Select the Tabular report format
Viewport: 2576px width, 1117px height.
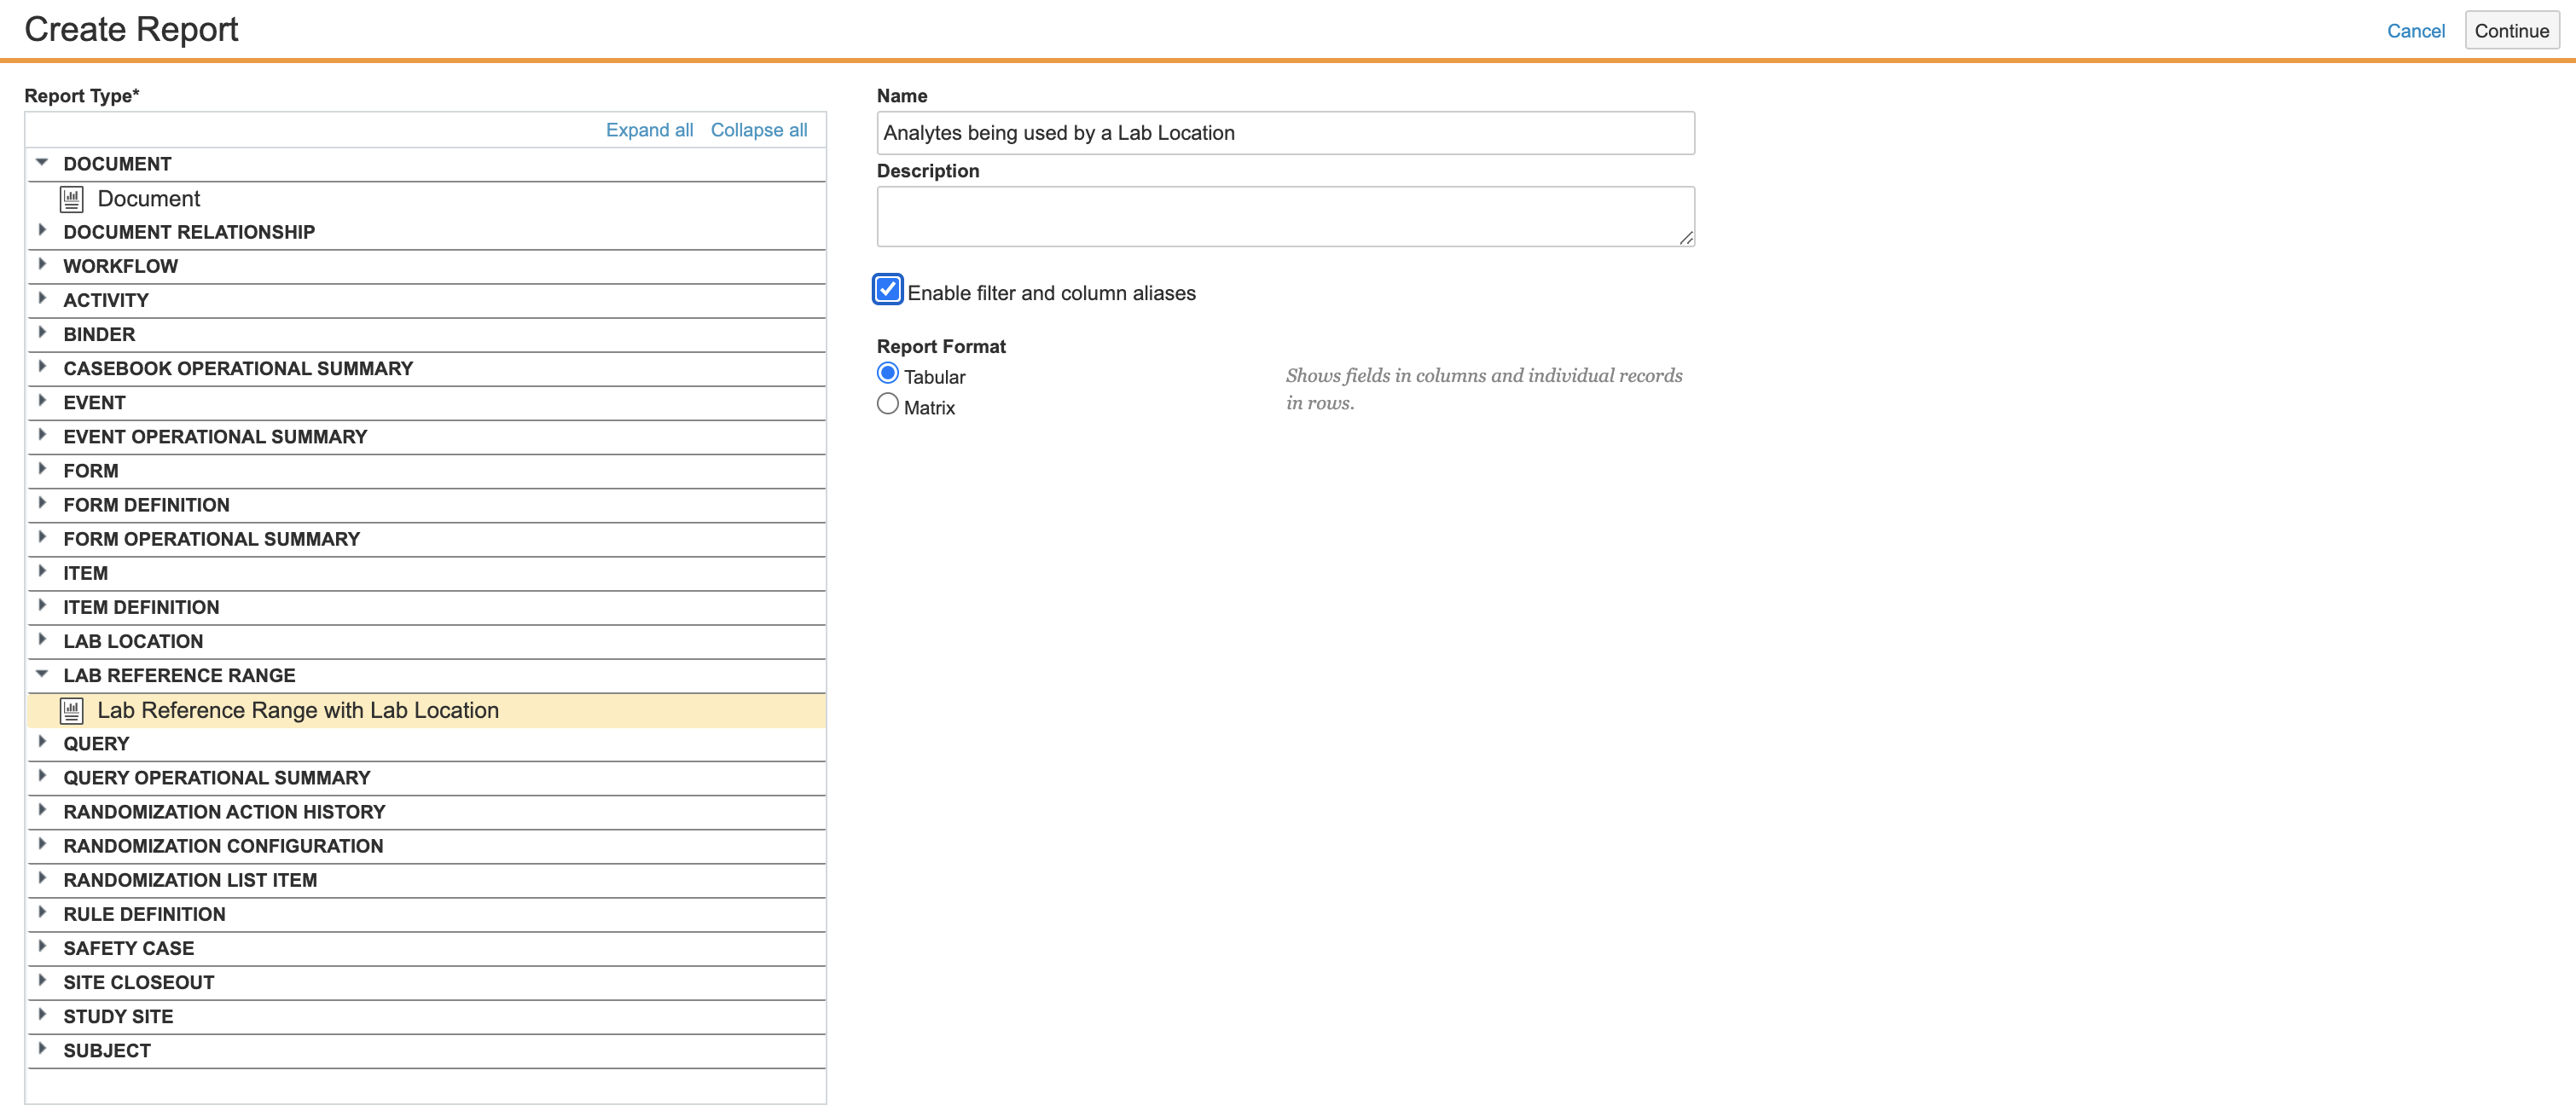click(887, 374)
